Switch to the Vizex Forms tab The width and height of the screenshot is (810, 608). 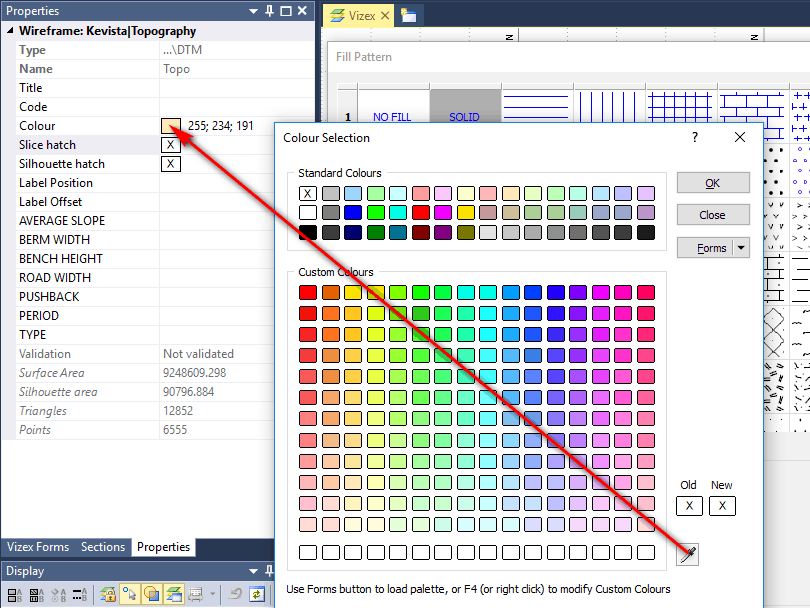click(38, 547)
